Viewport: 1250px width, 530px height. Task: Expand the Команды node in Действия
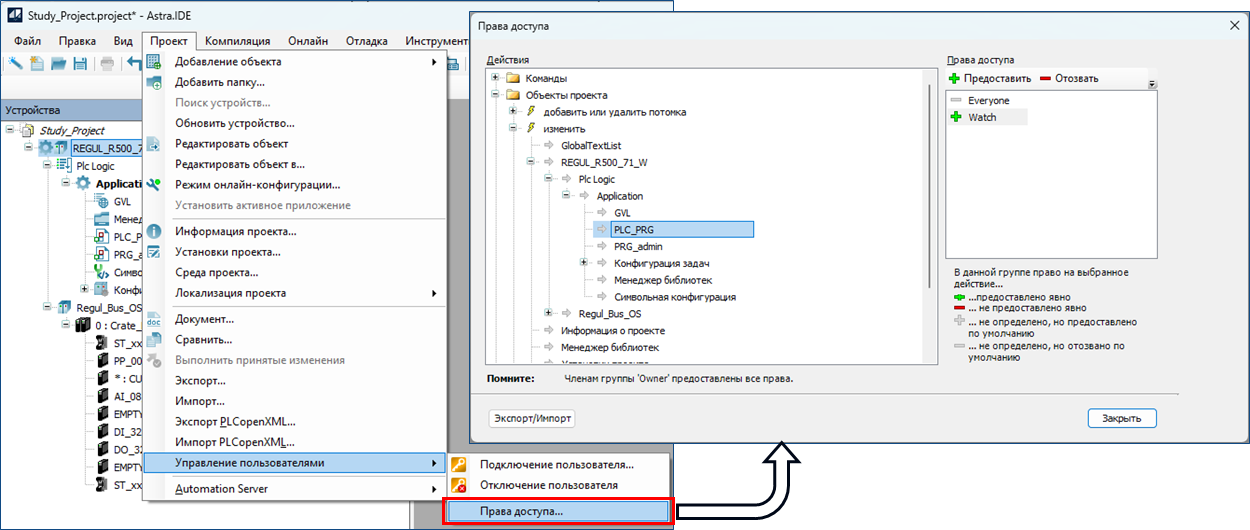[x=496, y=78]
